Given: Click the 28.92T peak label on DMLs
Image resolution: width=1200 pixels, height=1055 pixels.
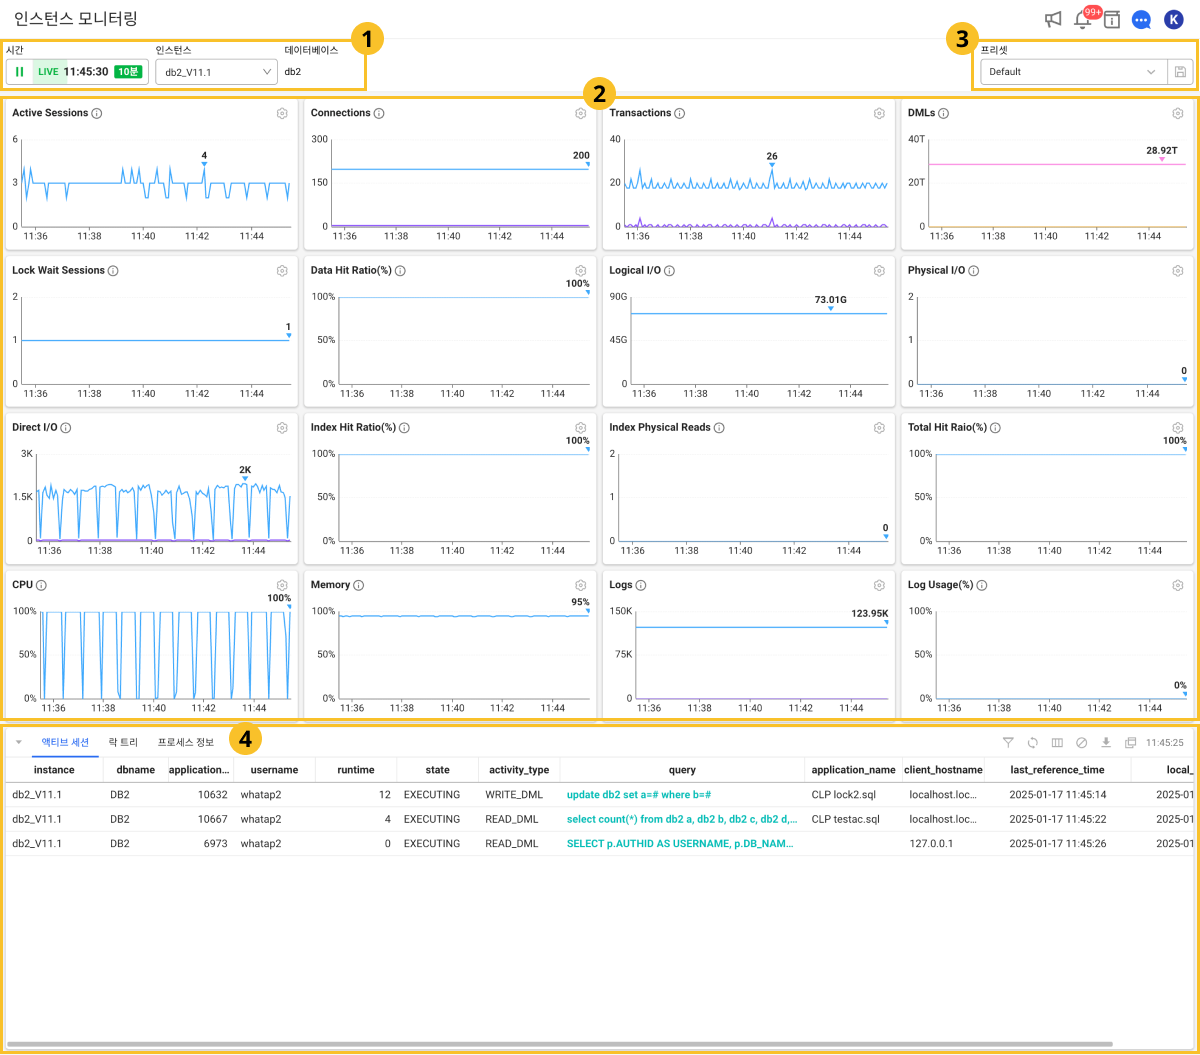Looking at the screenshot, I should (x=1162, y=150).
